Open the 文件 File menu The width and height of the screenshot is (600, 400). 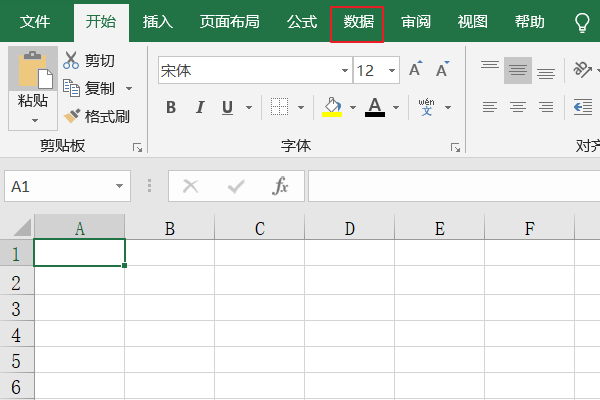[x=35, y=22]
